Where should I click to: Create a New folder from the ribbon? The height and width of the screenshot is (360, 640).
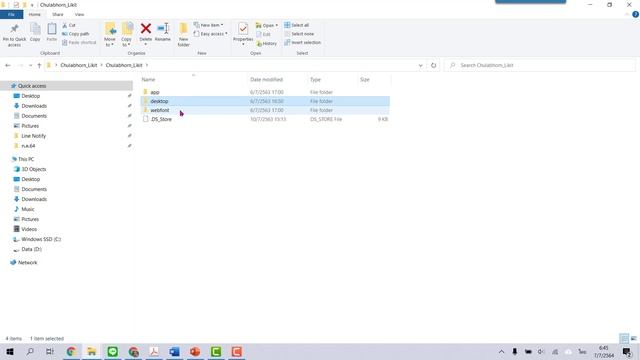click(184, 34)
